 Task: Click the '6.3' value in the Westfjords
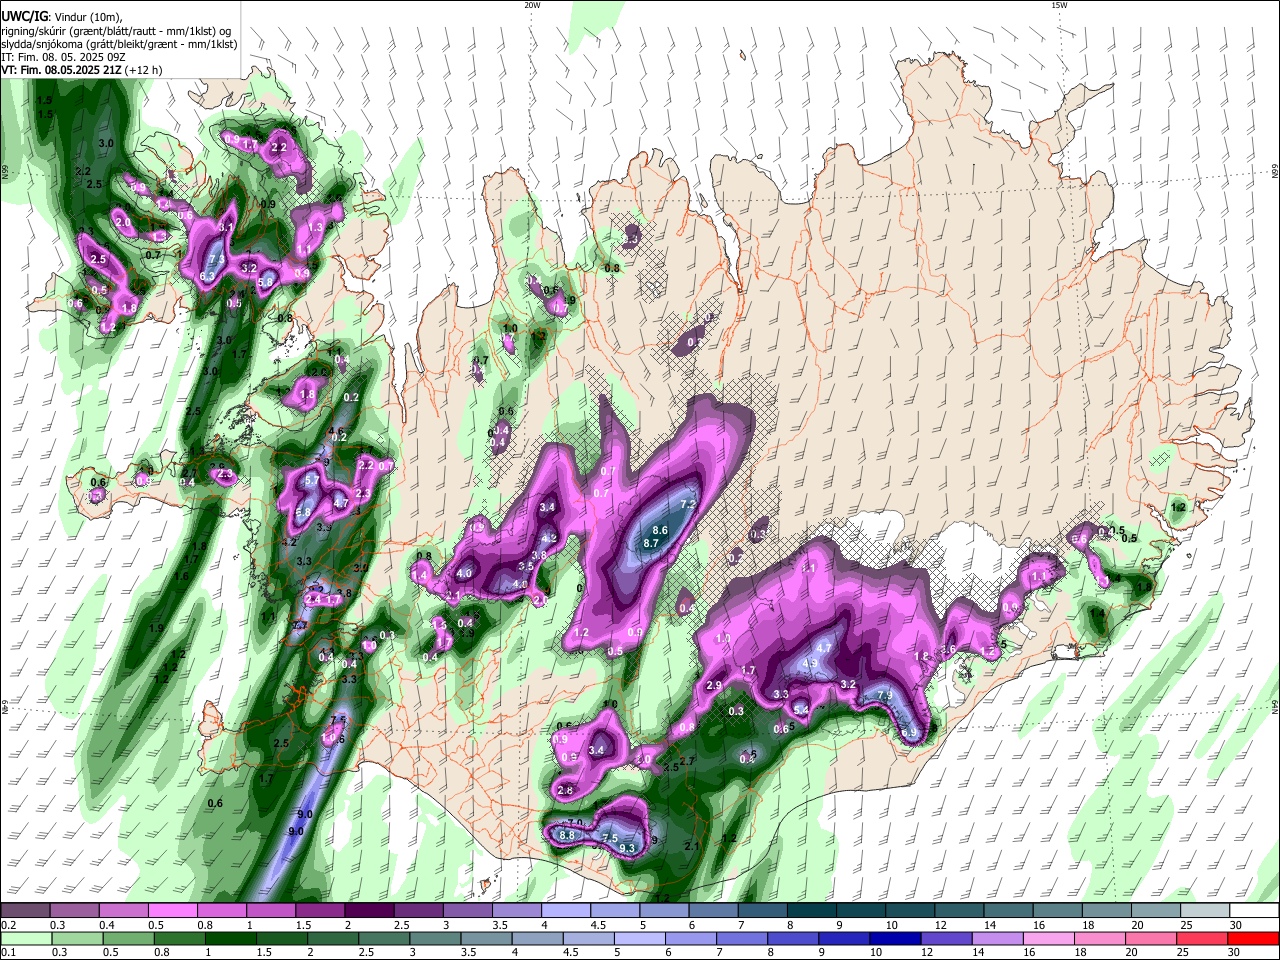(x=208, y=276)
